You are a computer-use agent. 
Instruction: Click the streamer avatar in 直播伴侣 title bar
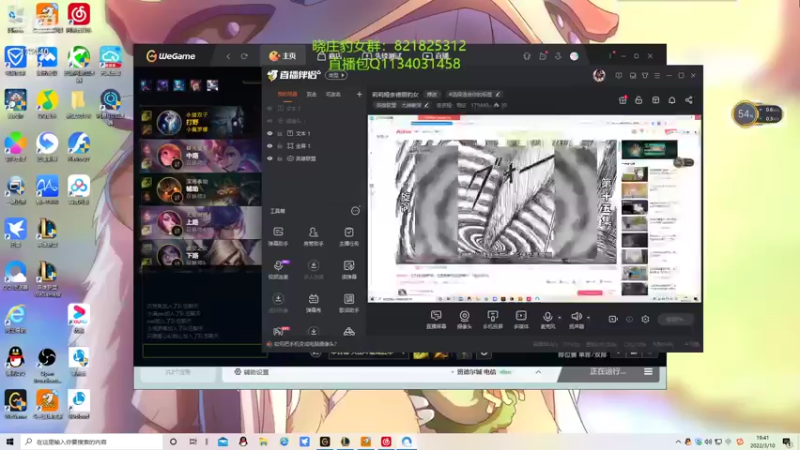599,76
